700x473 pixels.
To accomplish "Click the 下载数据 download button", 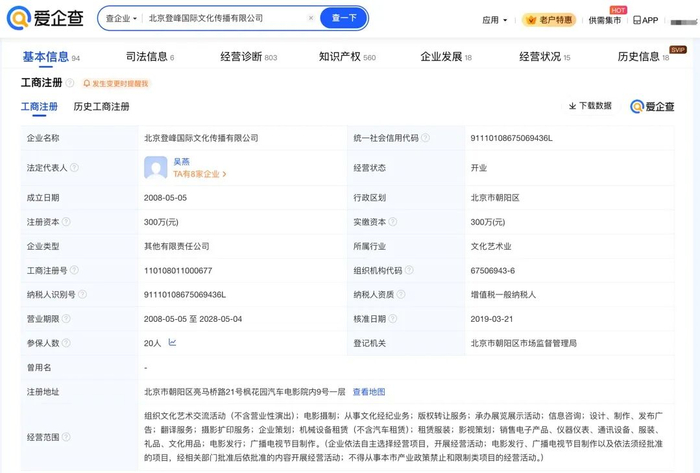I will click(x=590, y=106).
